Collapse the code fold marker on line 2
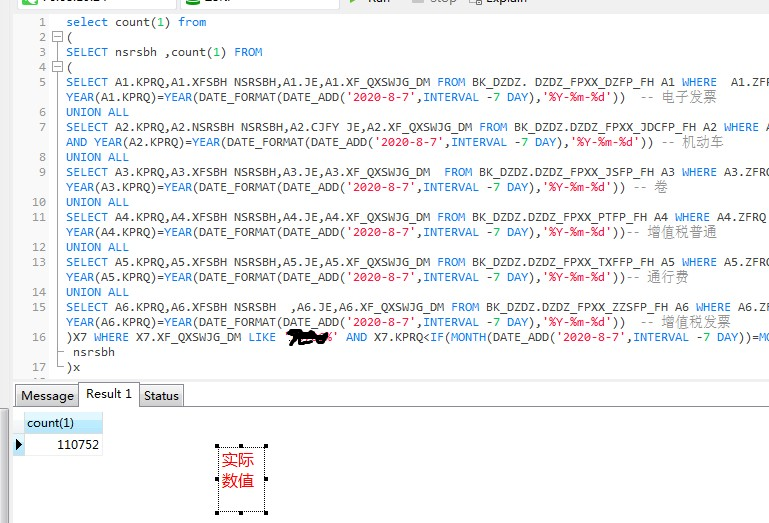 pyautogui.click(x=56, y=37)
